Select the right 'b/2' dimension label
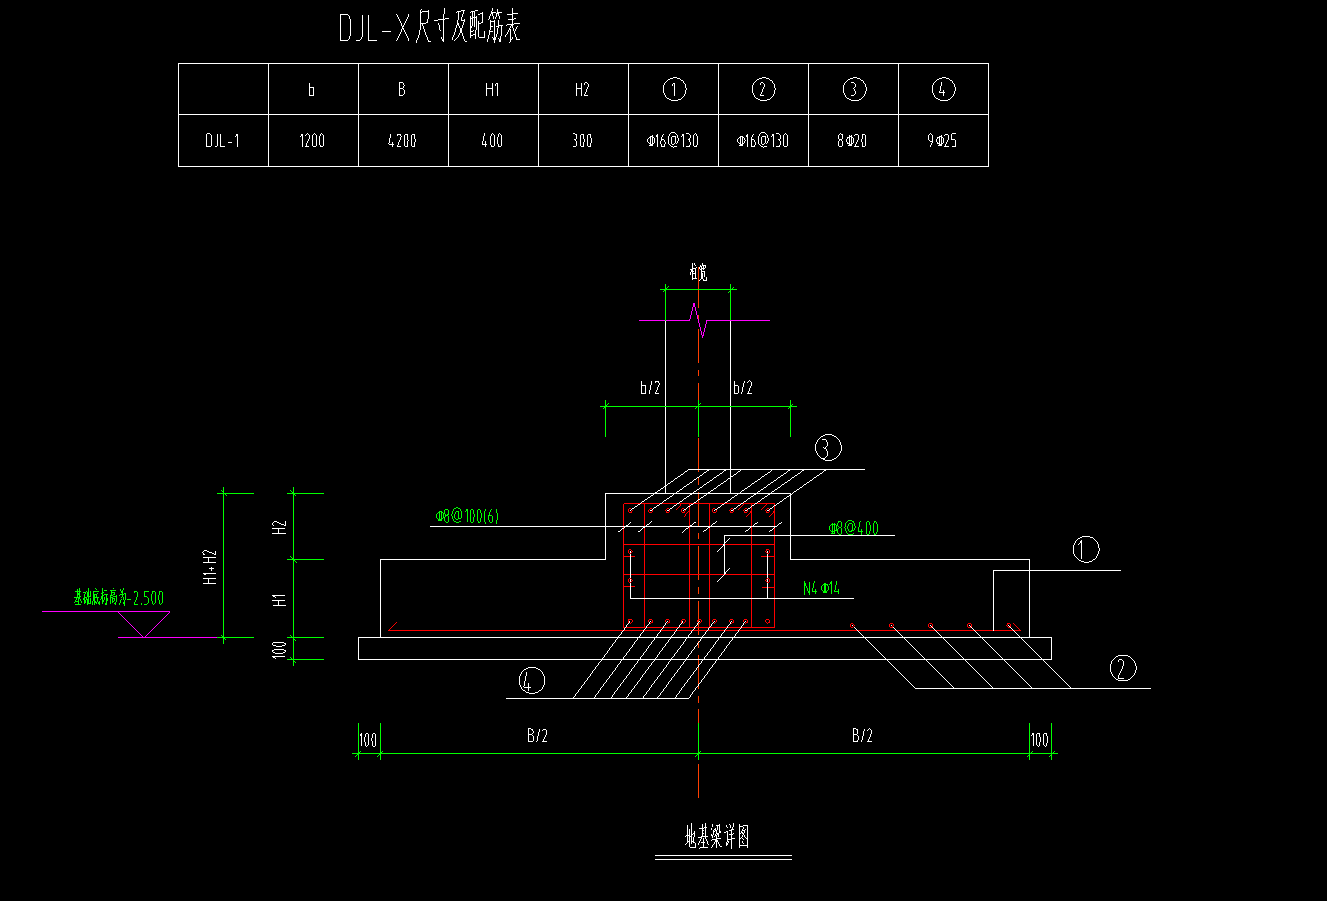This screenshot has height=901, width=1327. (743, 389)
